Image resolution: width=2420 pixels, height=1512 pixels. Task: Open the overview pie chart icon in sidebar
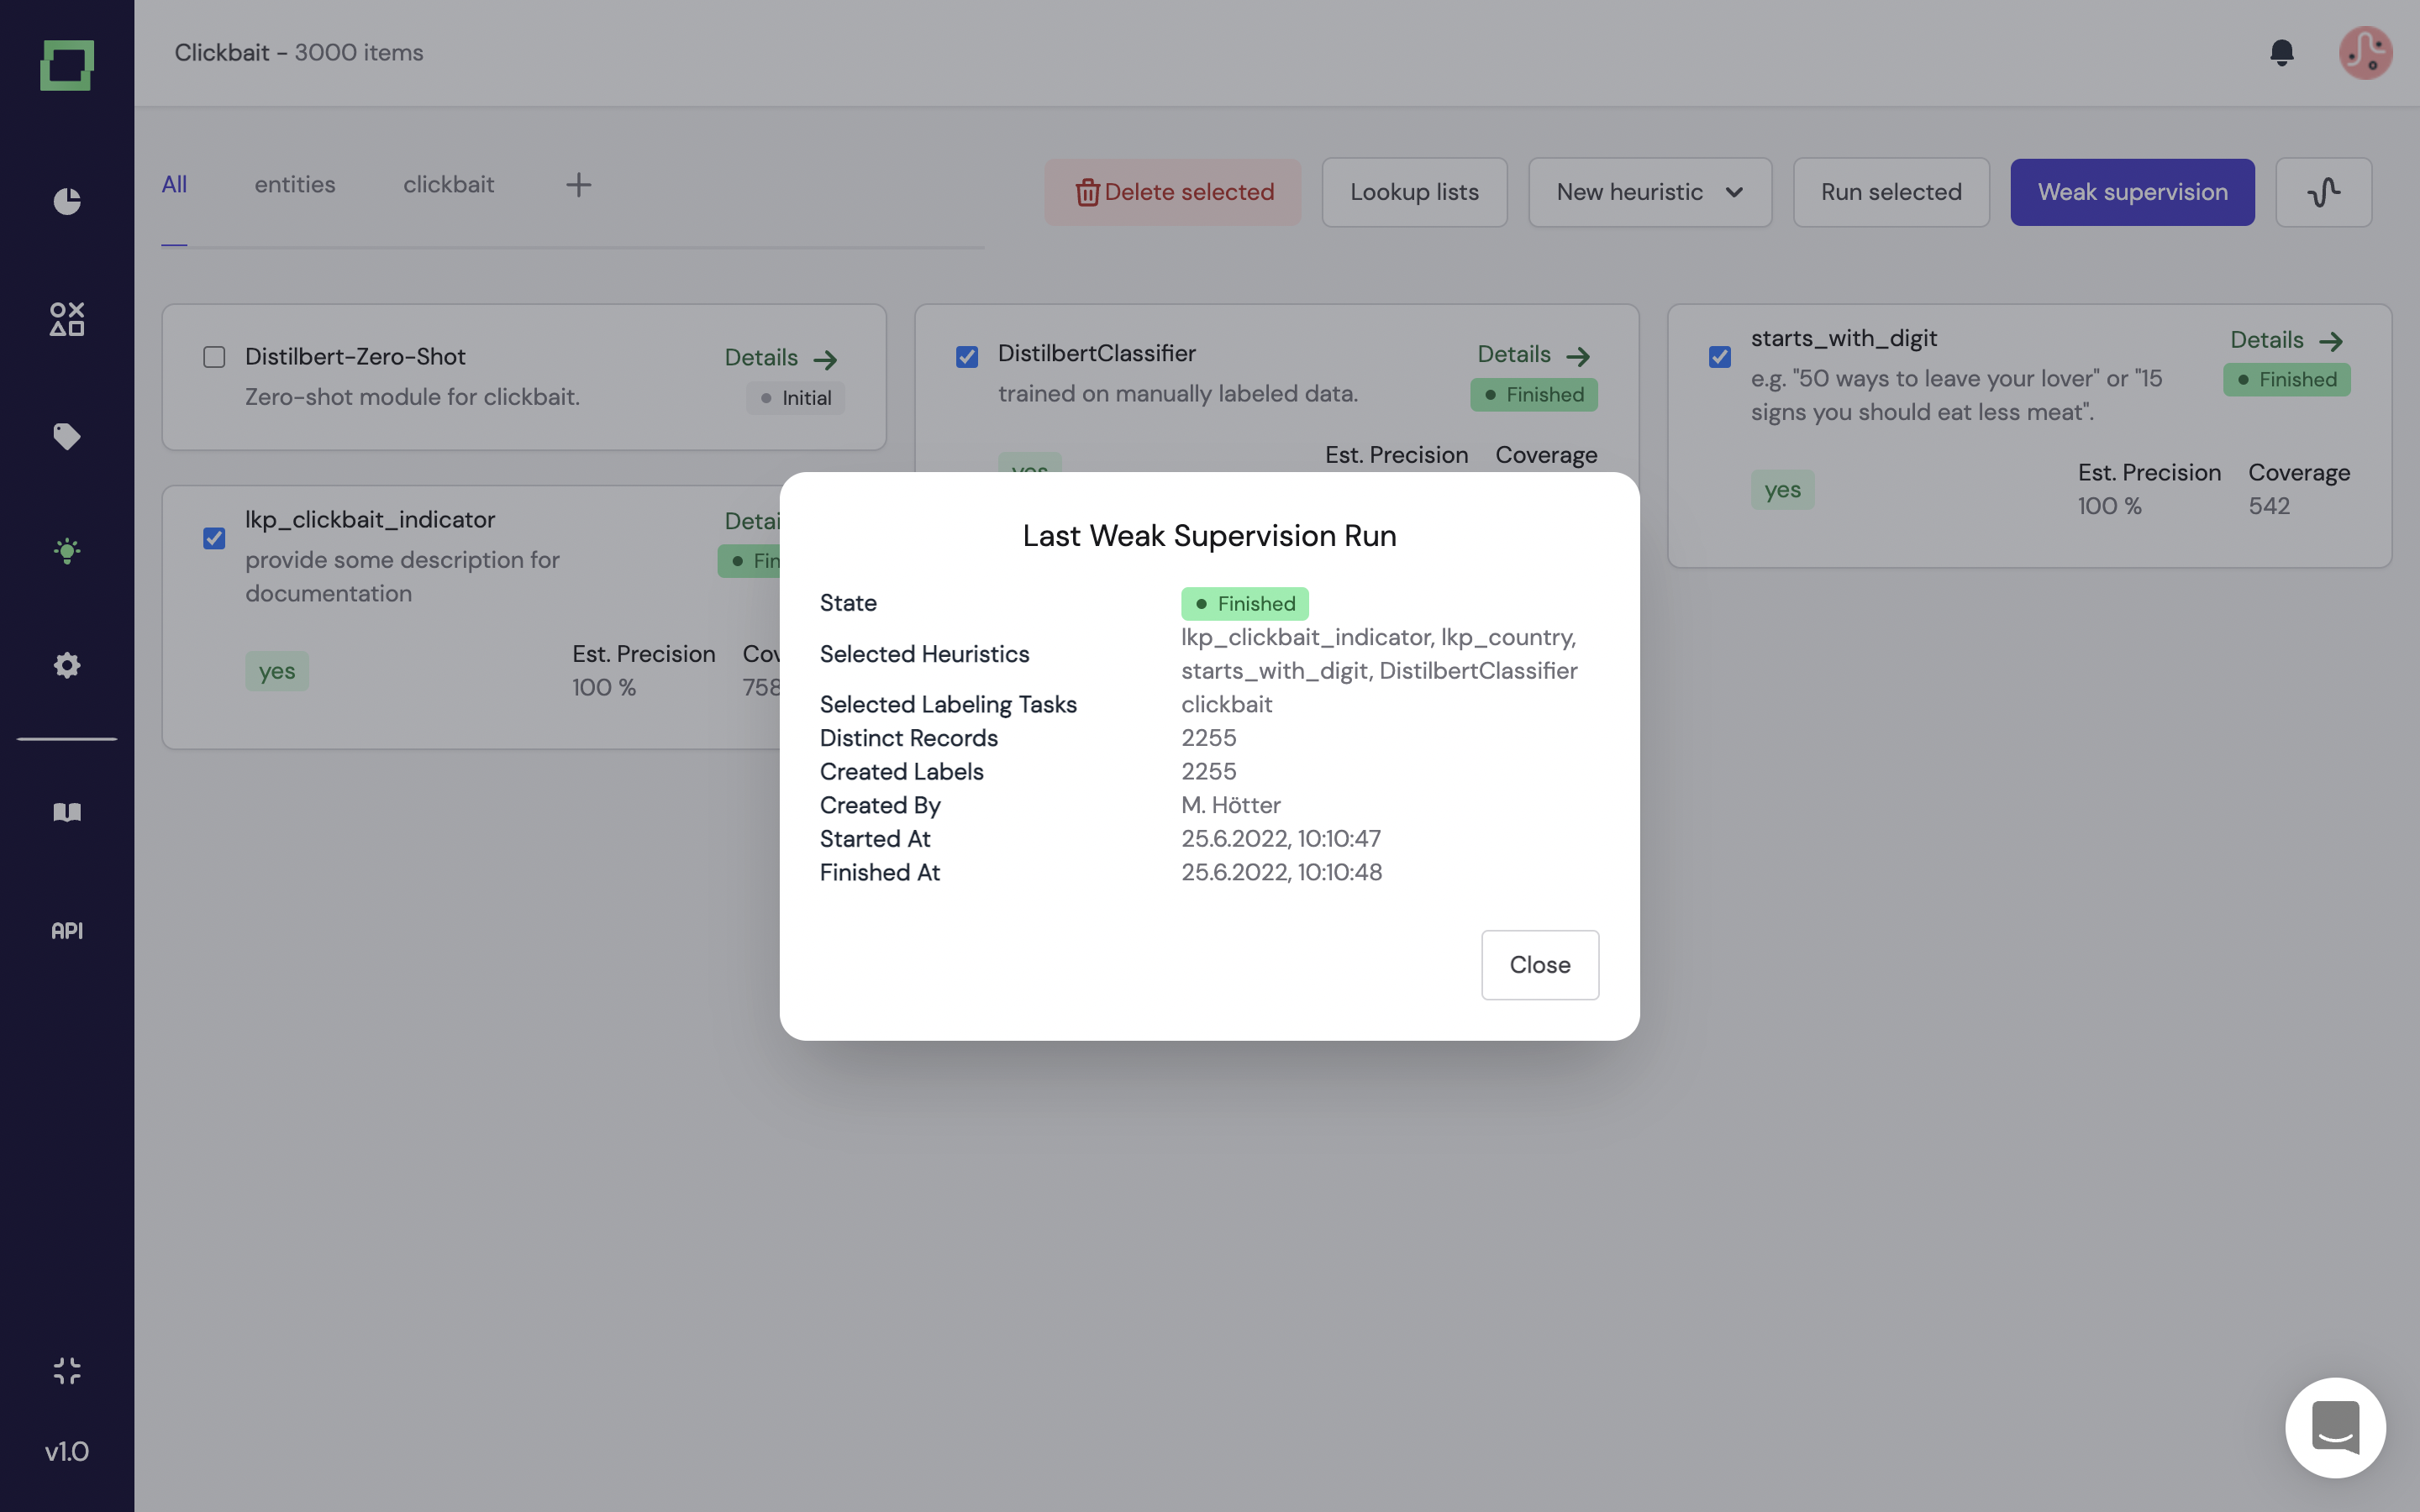(x=67, y=201)
